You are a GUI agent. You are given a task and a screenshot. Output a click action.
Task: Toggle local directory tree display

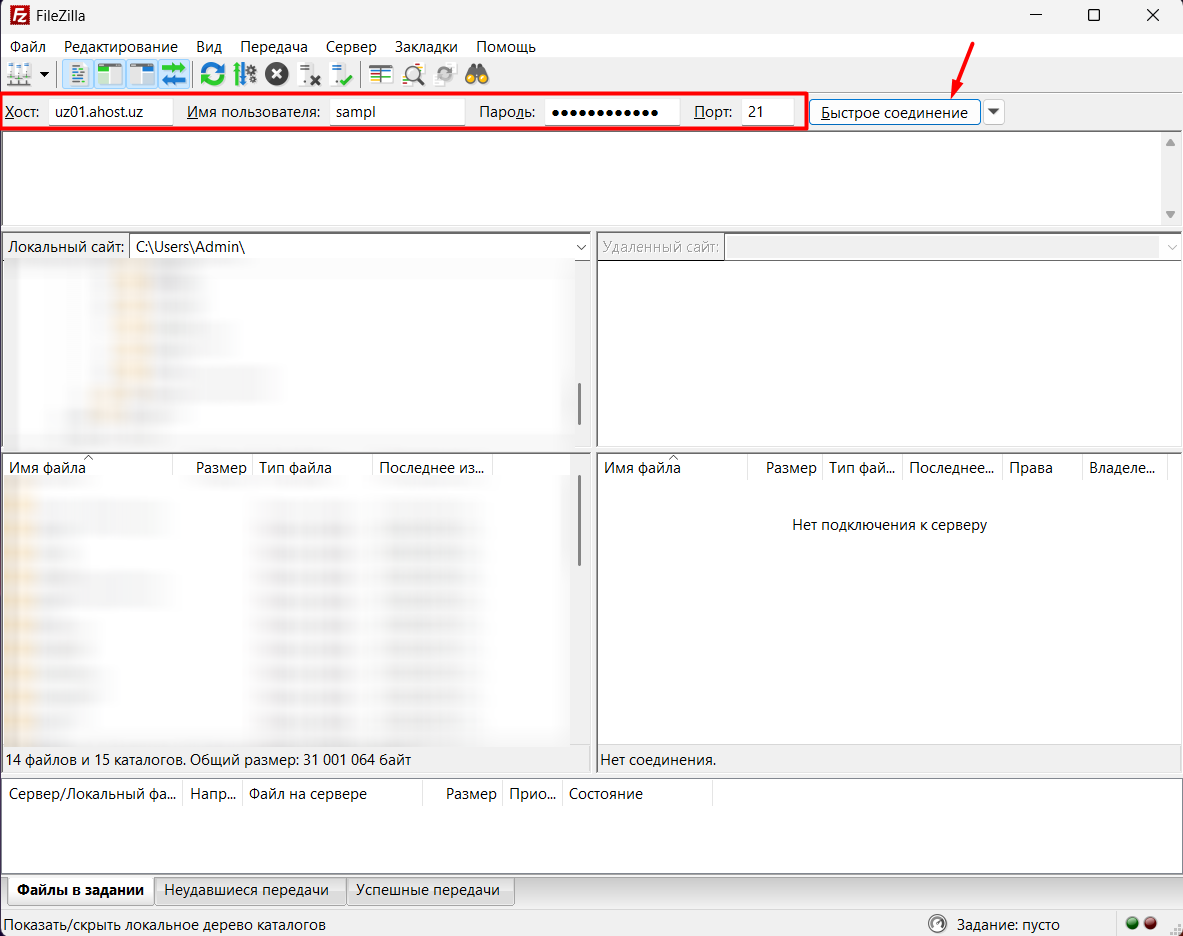click(x=109, y=75)
